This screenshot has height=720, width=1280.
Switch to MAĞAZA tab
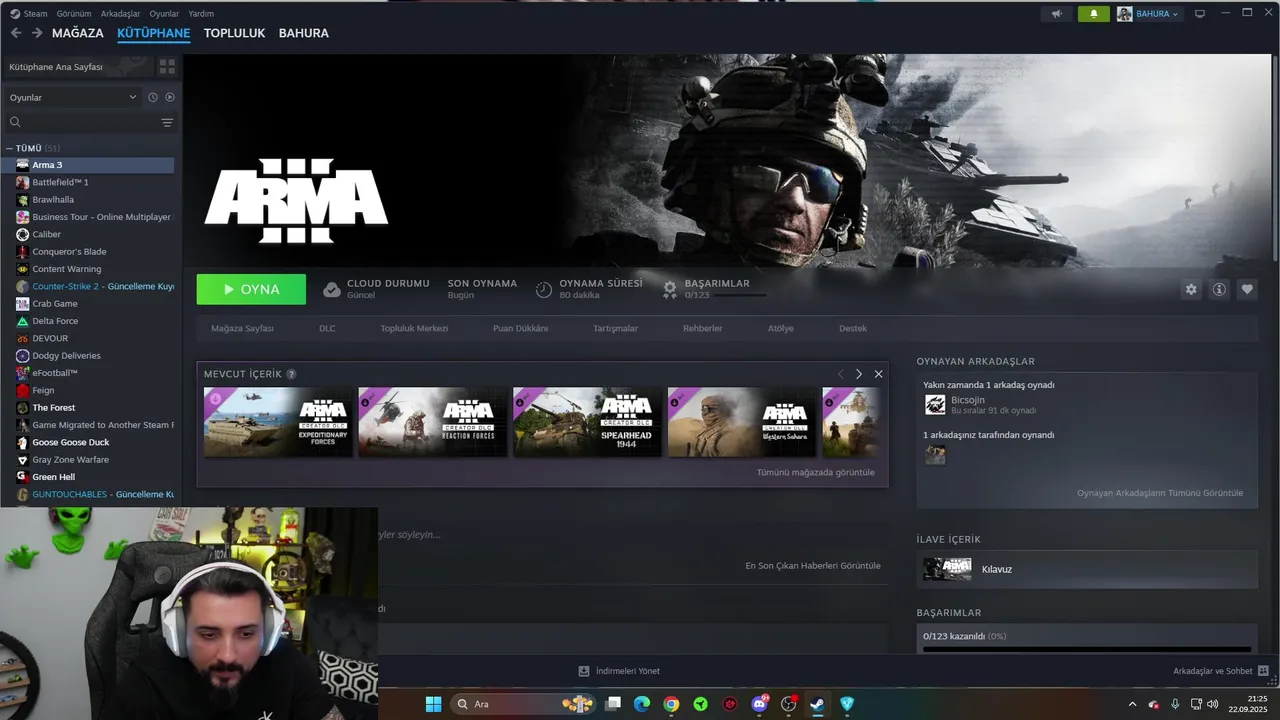[78, 33]
